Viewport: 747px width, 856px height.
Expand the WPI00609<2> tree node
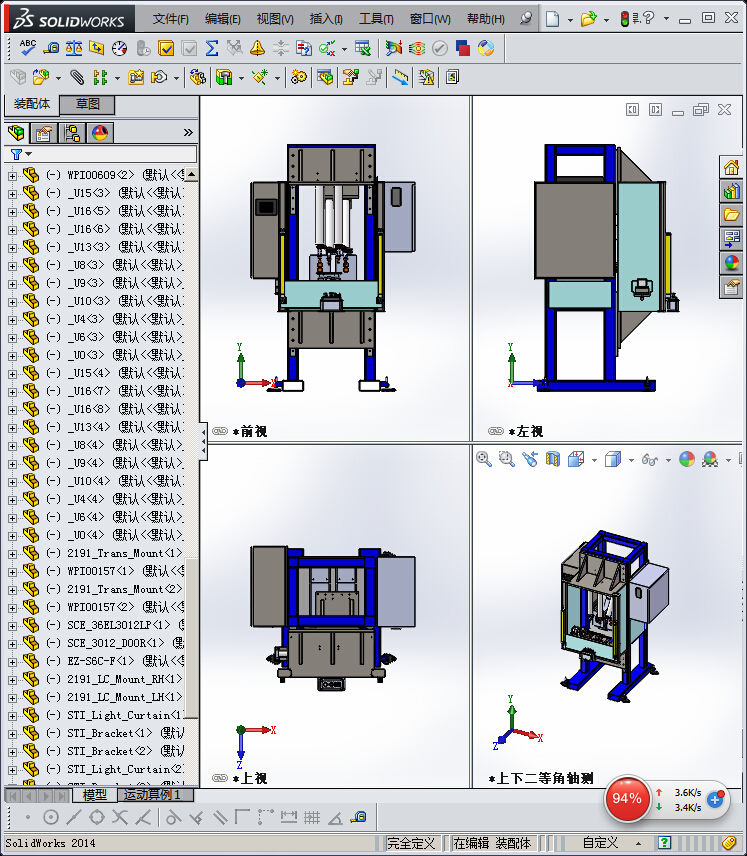coord(12,176)
